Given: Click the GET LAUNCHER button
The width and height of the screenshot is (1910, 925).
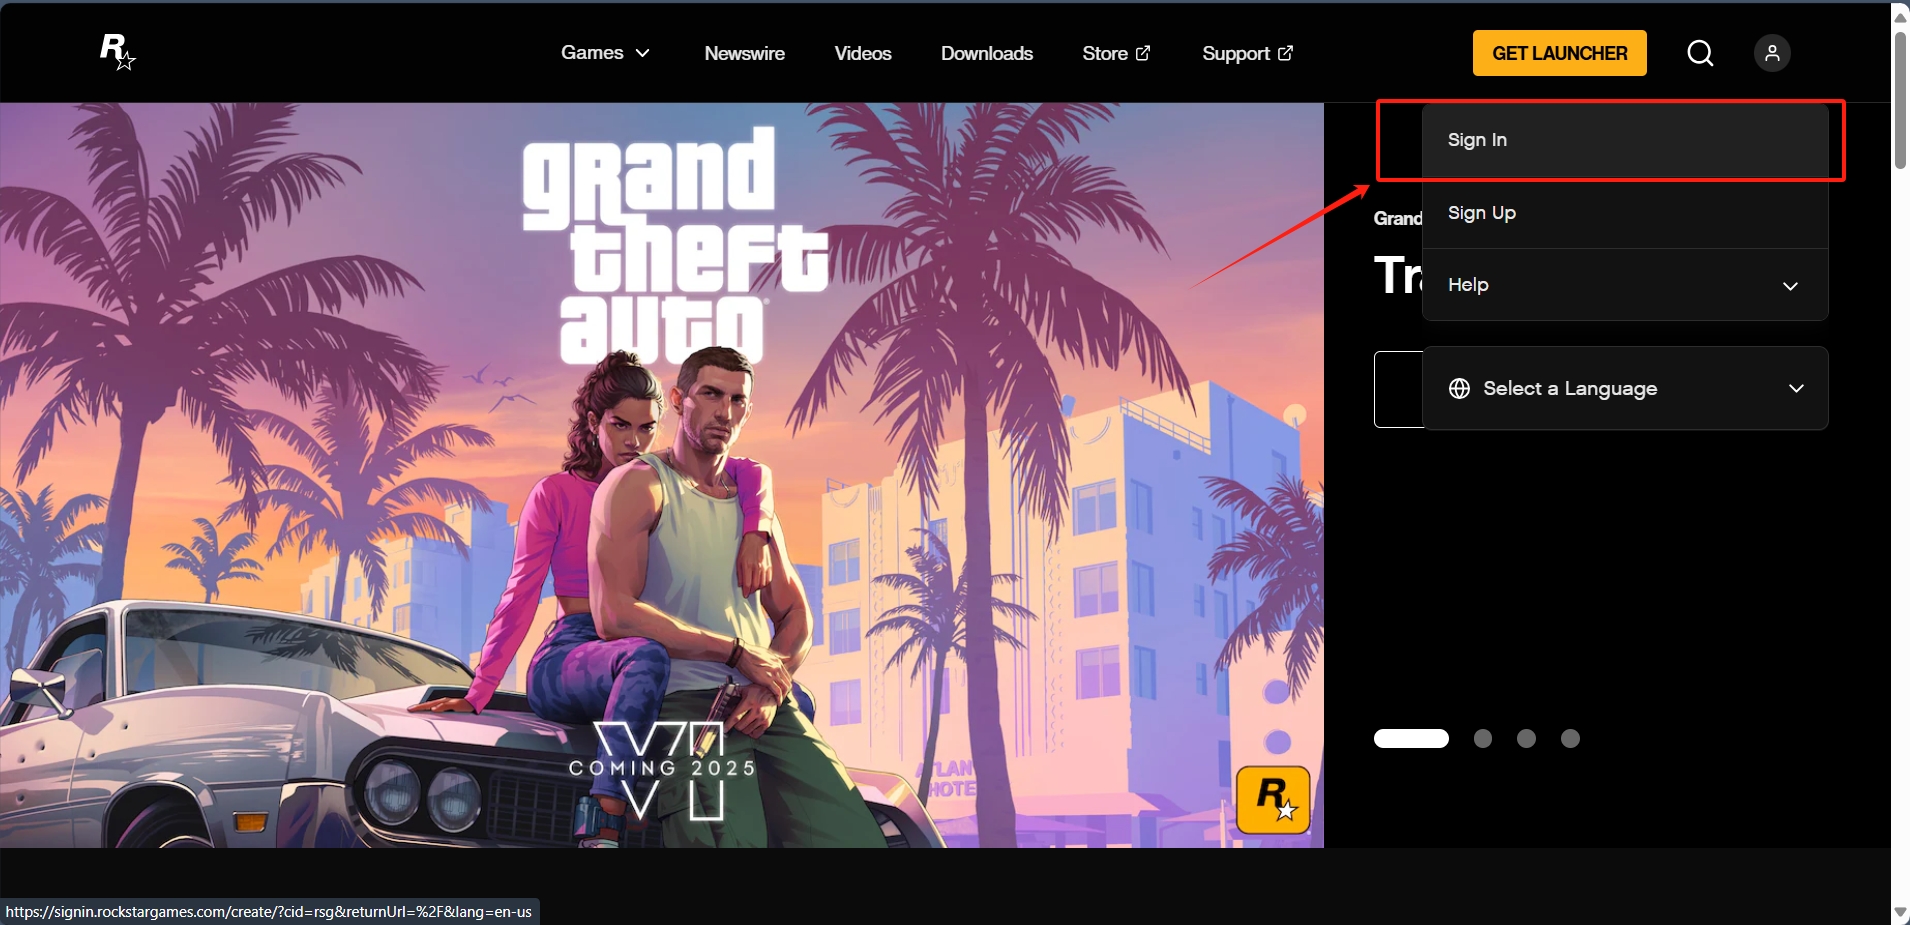Looking at the screenshot, I should click(x=1559, y=53).
